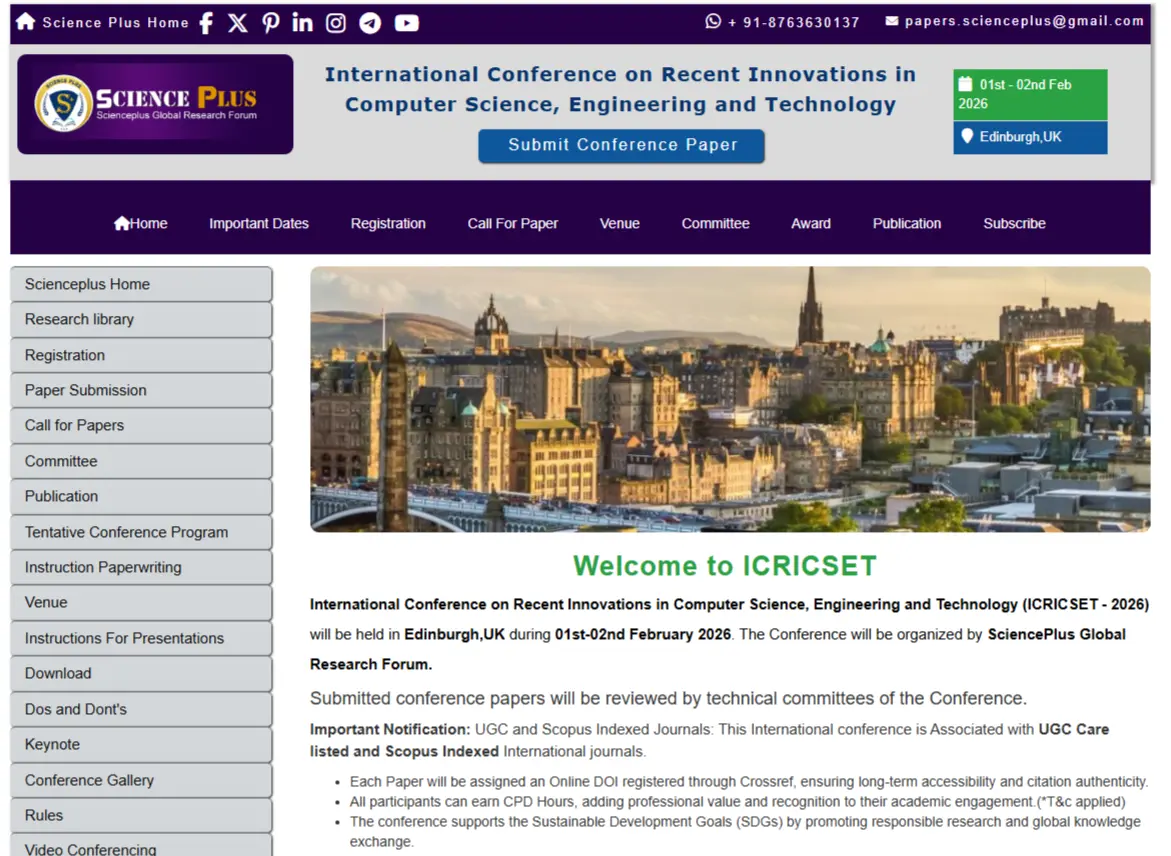Select the LinkedIn icon
Image resolution: width=1171 pixels, height=856 pixels.
pos(302,22)
